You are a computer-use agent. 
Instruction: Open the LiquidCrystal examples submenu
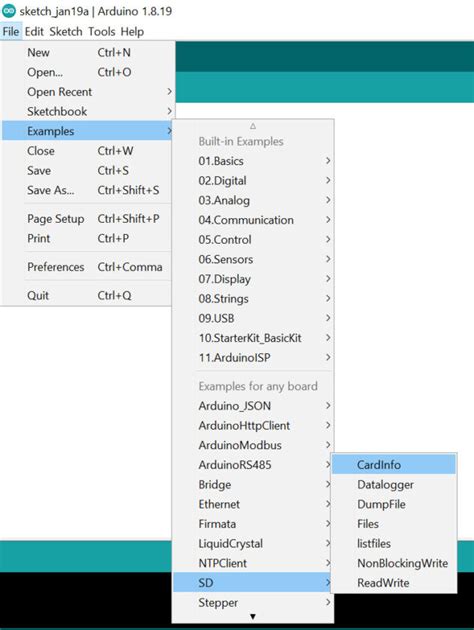(253, 544)
